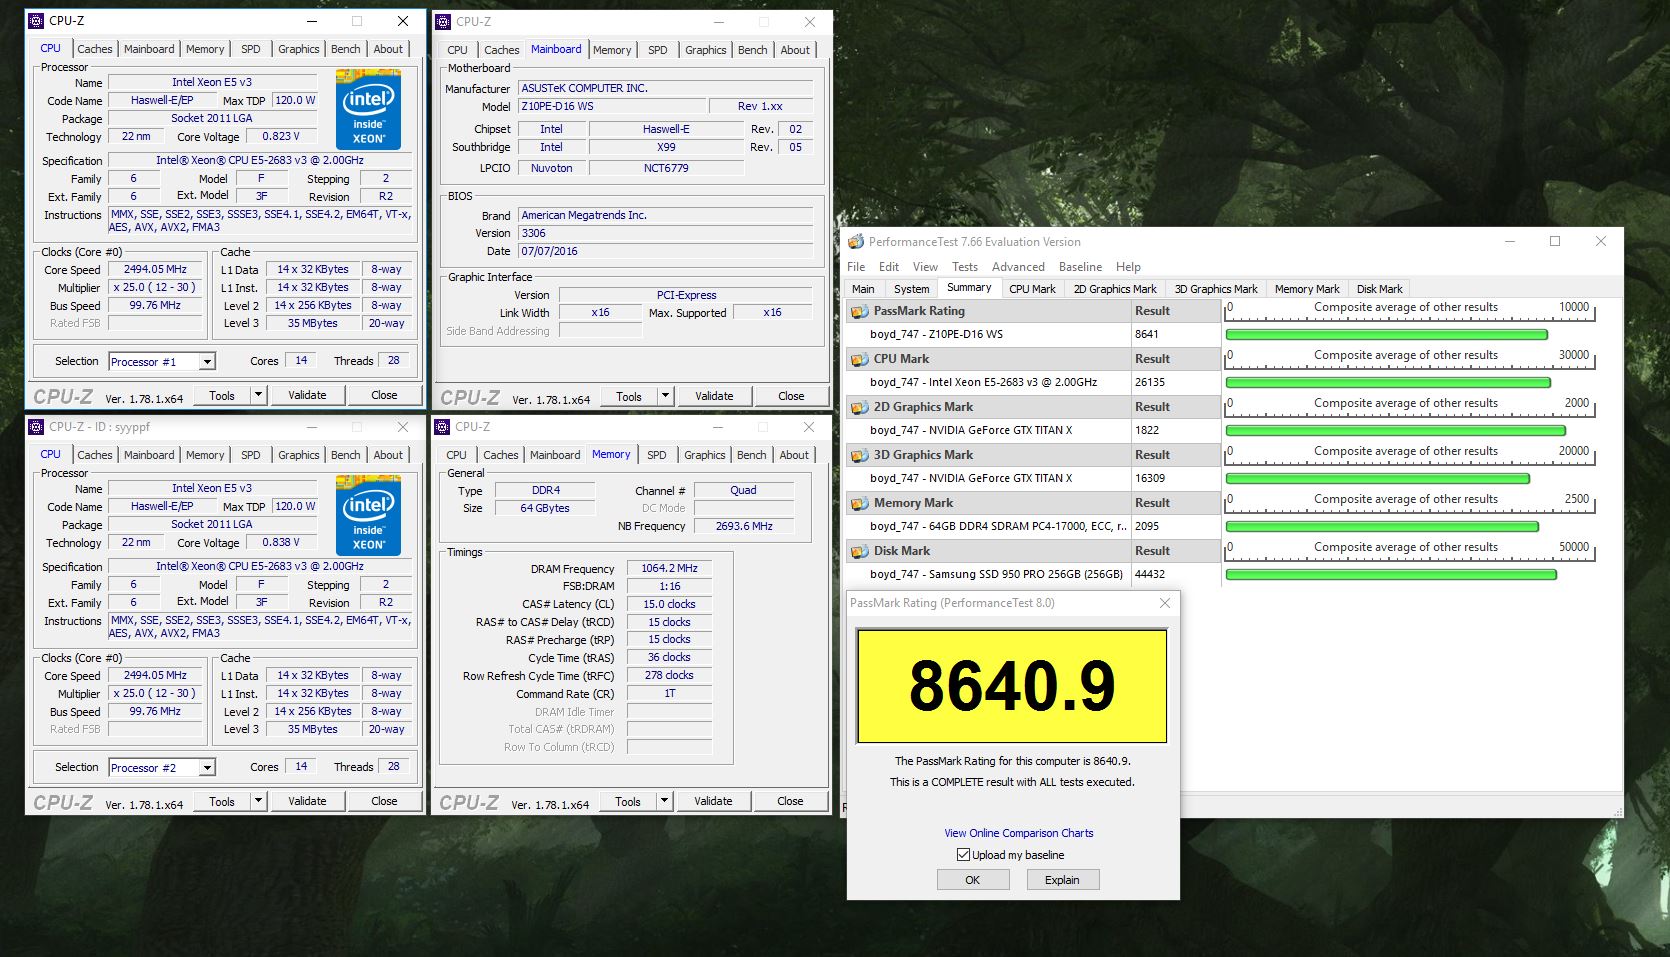The height and width of the screenshot is (957, 1670).
Task: Click the Memory Mark row icon
Action: pyautogui.click(x=859, y=503)
